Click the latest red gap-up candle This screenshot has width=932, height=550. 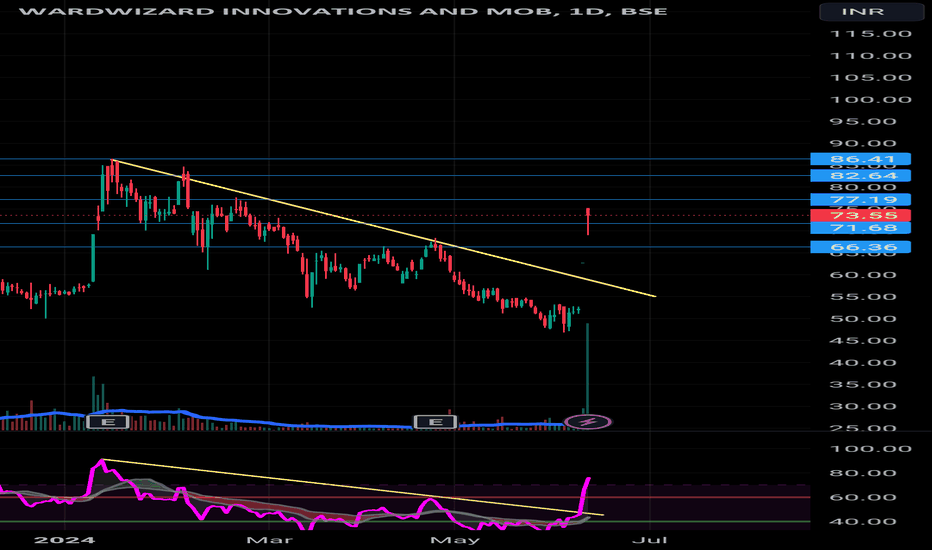click(x=588, y=221)
